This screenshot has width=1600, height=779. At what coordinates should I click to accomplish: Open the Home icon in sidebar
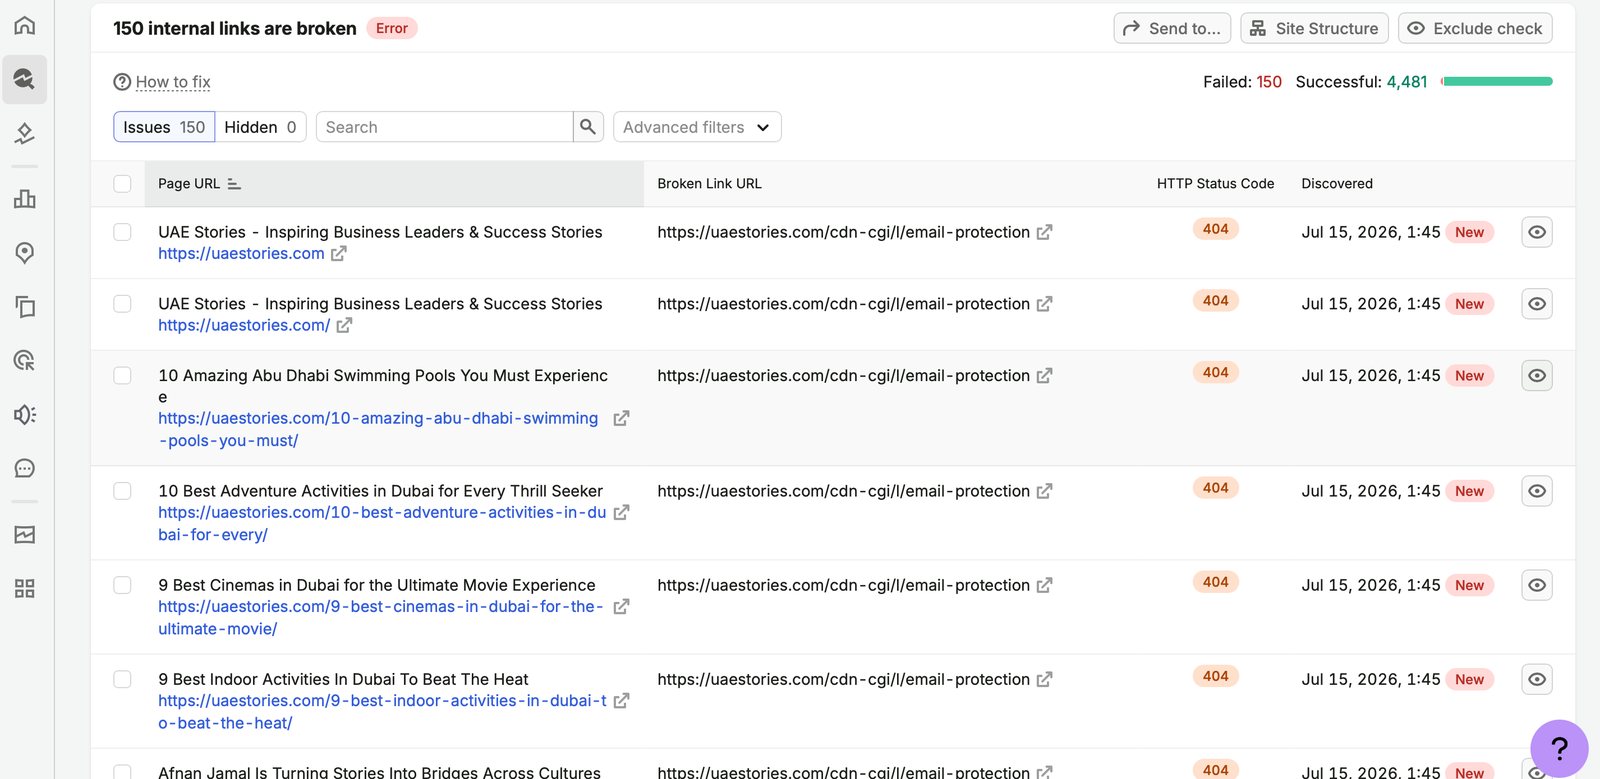coord(25,25)
